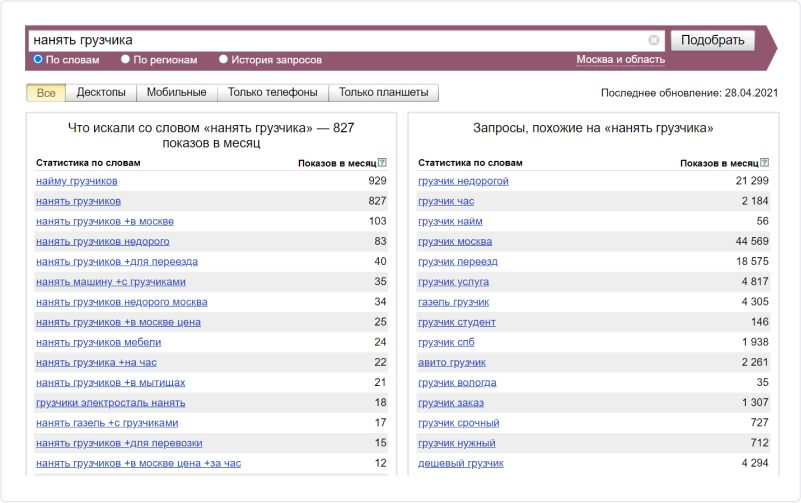Open the 'найму грузчиков' query link
Screen dimensions: 801x503
pyautogui.click(x=76, y=181)
